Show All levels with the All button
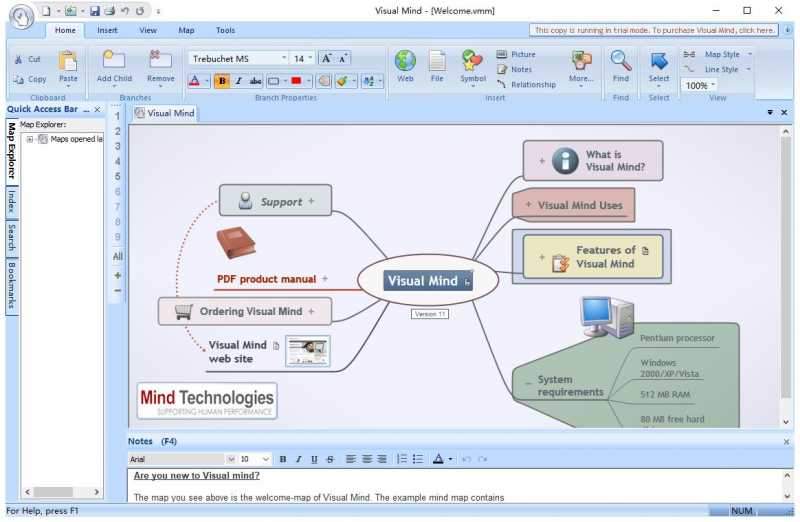Viewport: 800px width, 522px height. [117, 256]
